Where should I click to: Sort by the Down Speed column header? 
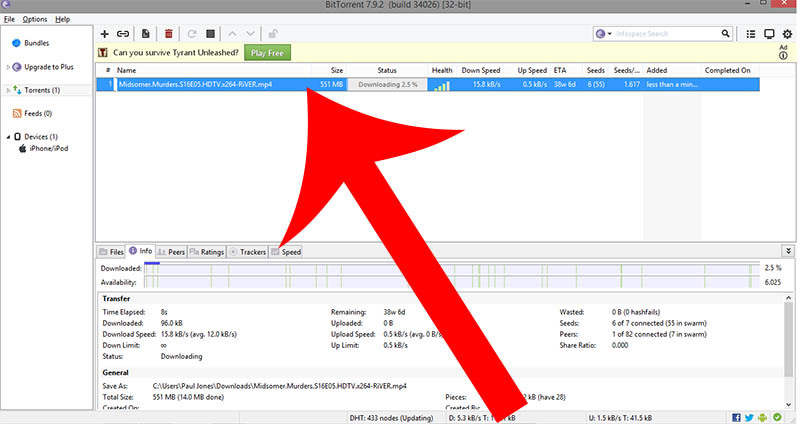pyautogui.click(x=481, y=70)
